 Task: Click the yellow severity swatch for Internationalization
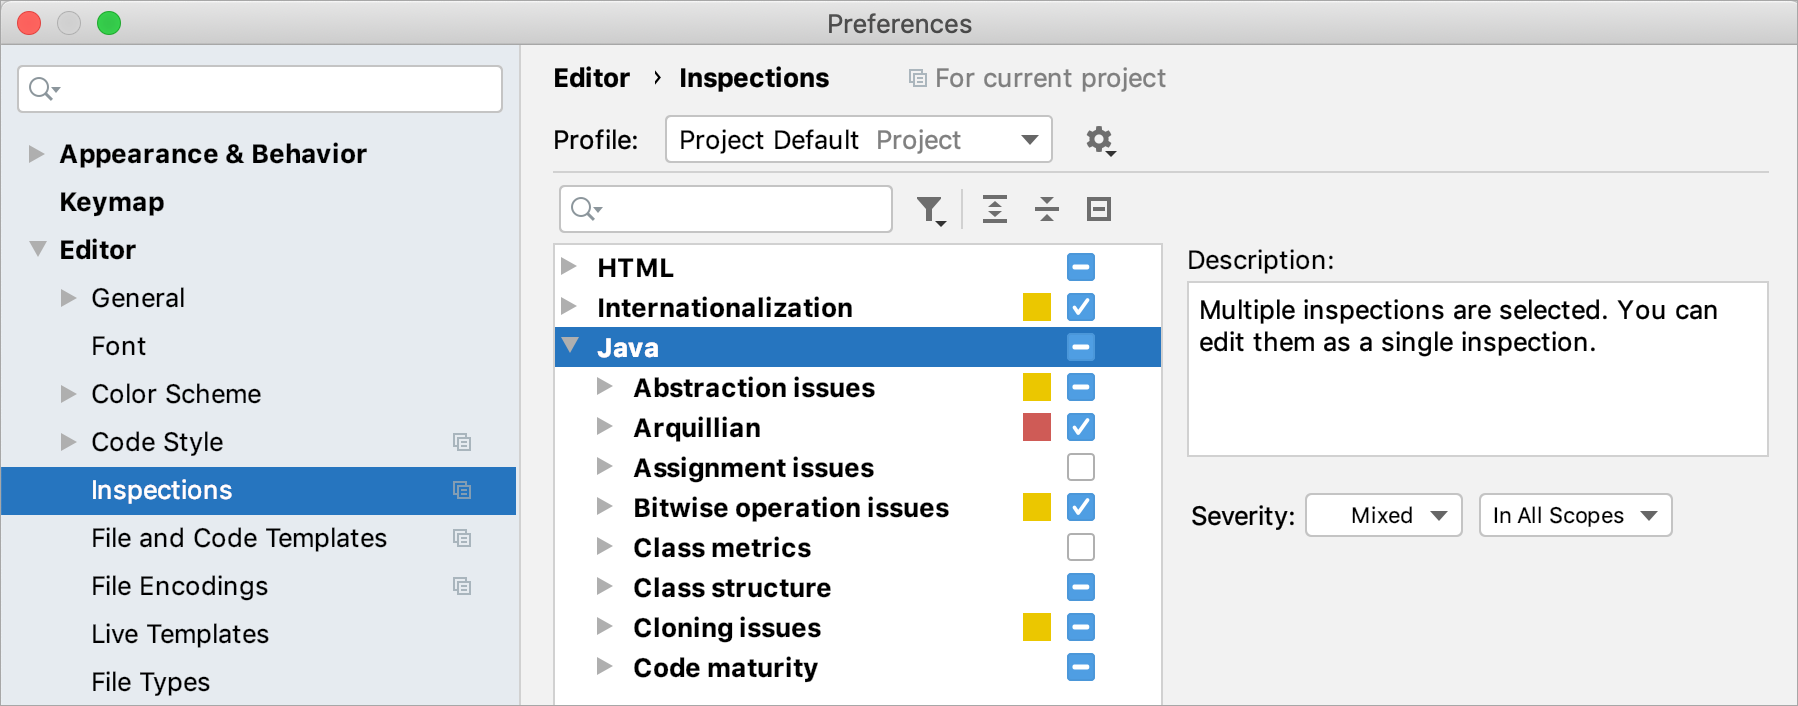pos(1037,307)
